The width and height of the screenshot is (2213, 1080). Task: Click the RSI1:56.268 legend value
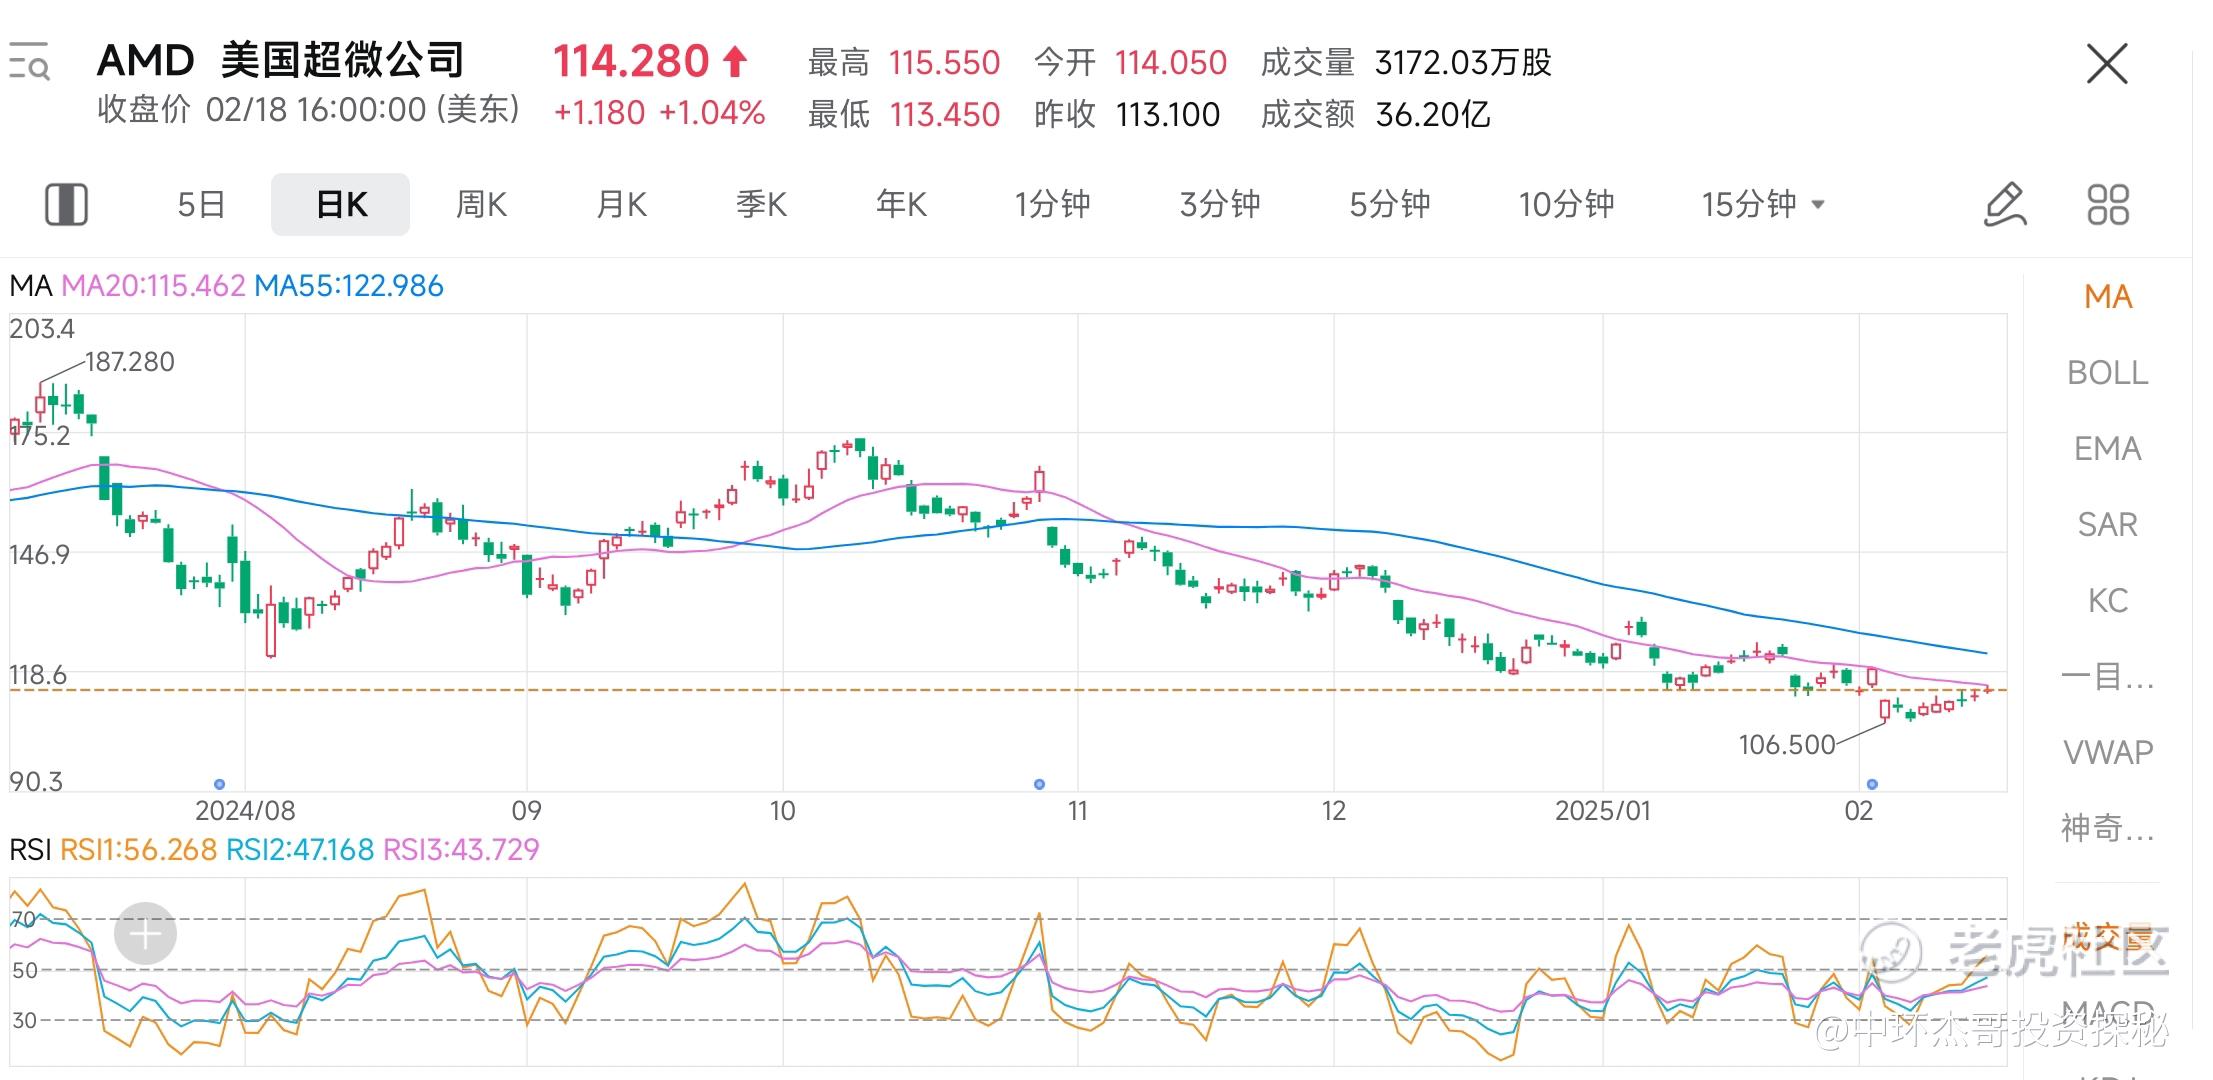point(139,850)
